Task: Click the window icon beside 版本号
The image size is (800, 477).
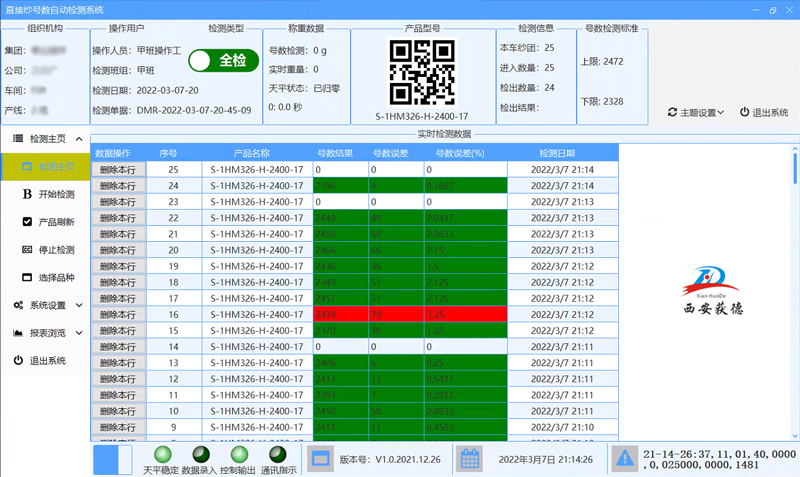Action: pos(320,459)
